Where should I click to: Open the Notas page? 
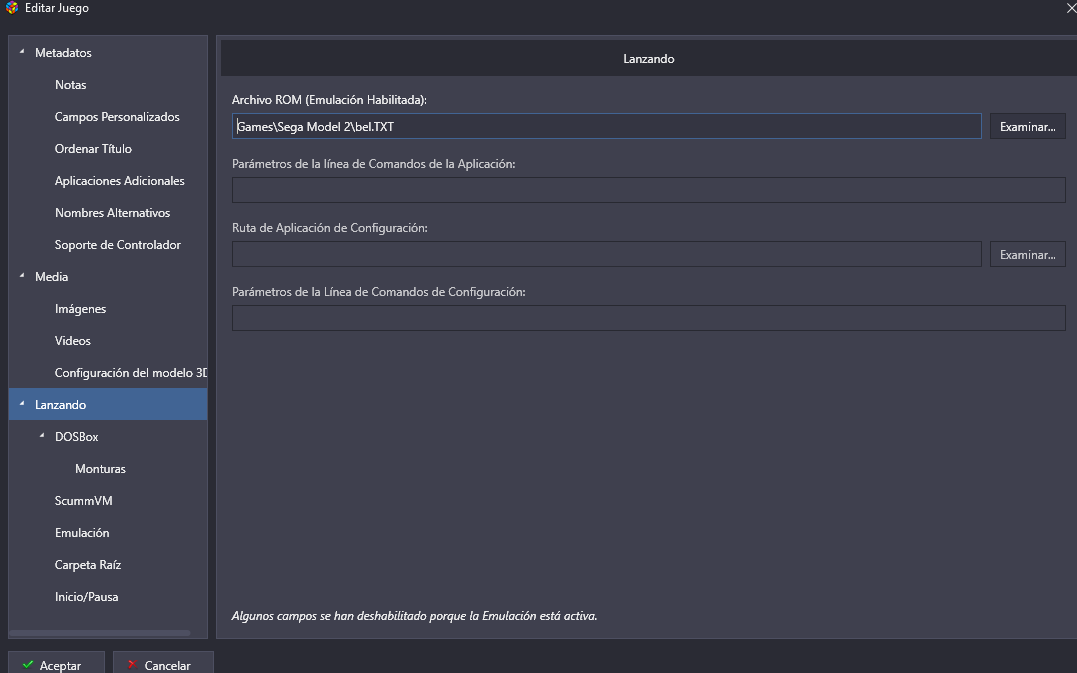71,84
